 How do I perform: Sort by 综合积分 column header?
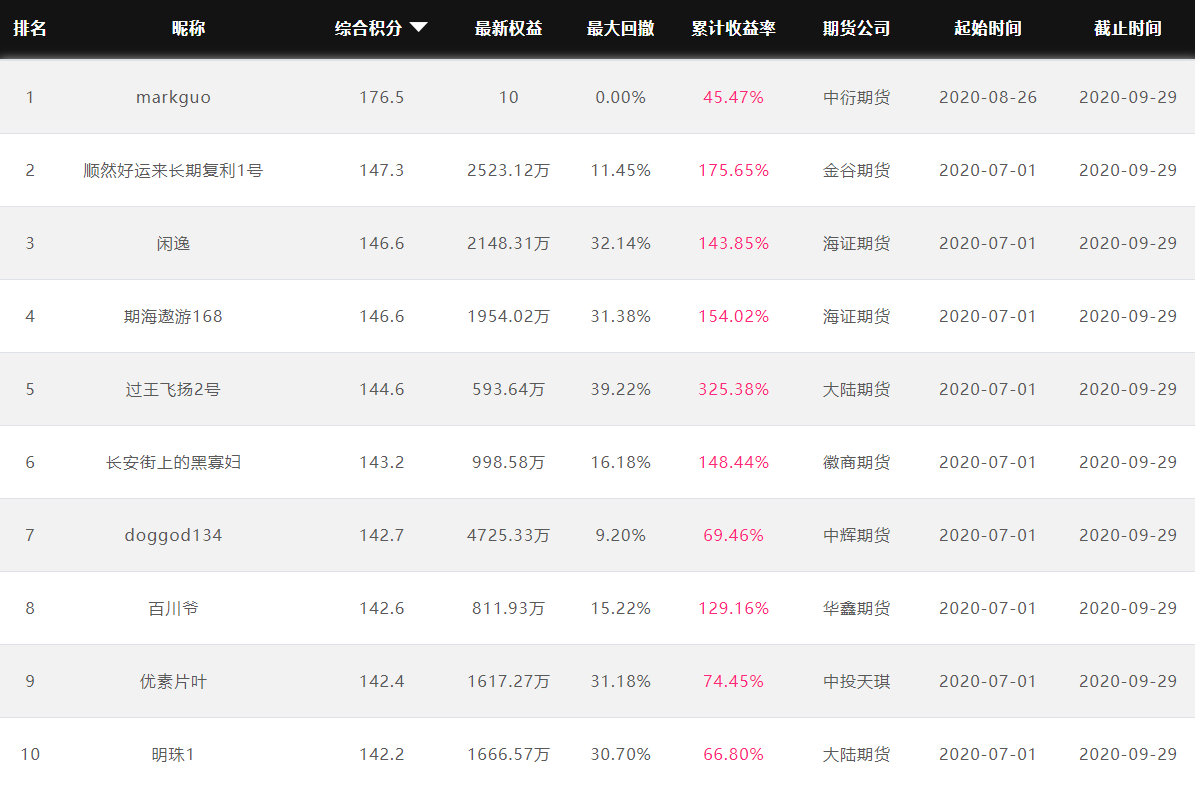pos(368,28)
